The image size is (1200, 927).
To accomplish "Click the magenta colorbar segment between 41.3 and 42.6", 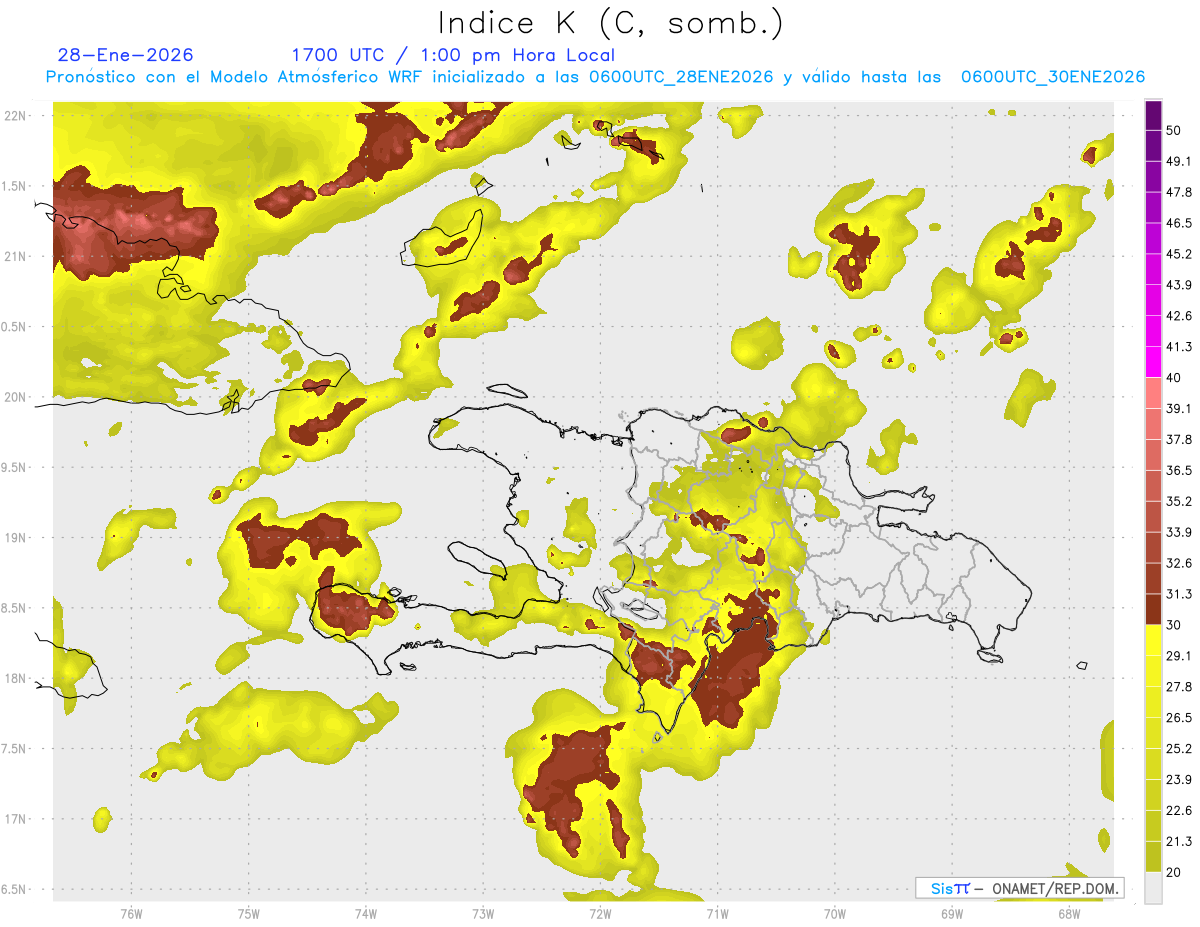I will click(1153, 331).
